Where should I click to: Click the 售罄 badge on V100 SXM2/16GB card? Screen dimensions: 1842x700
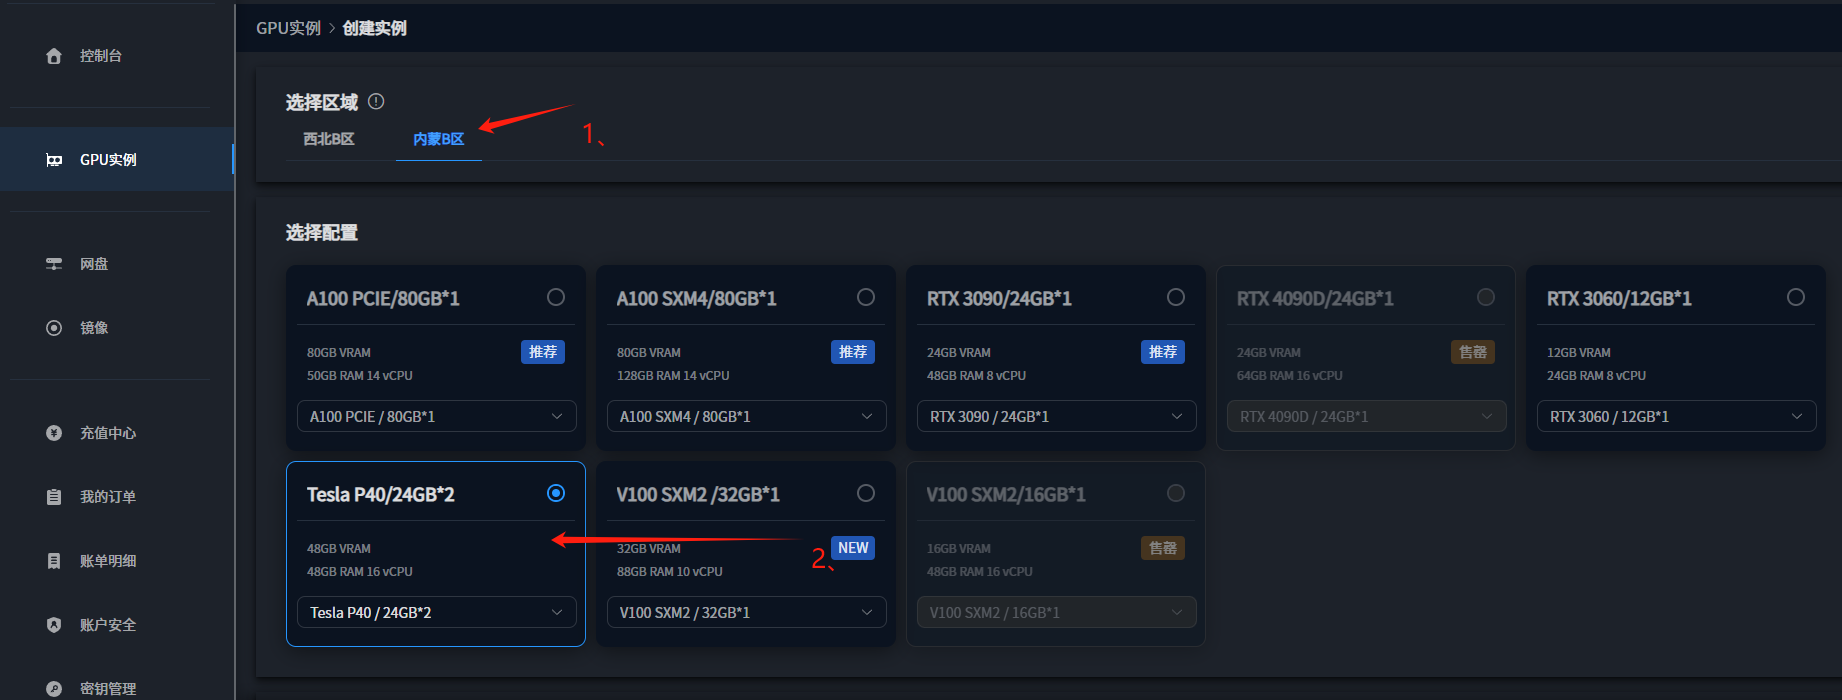pyautogui.click(x=1163, y=548)
